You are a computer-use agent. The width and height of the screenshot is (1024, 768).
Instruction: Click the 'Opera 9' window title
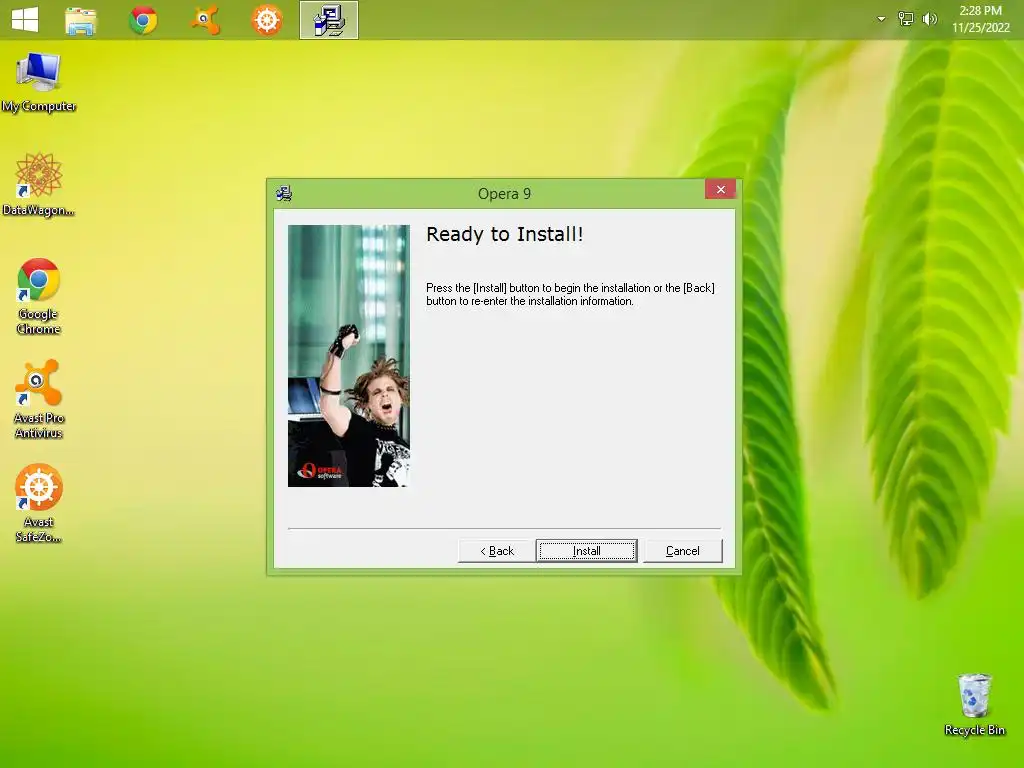504,194
